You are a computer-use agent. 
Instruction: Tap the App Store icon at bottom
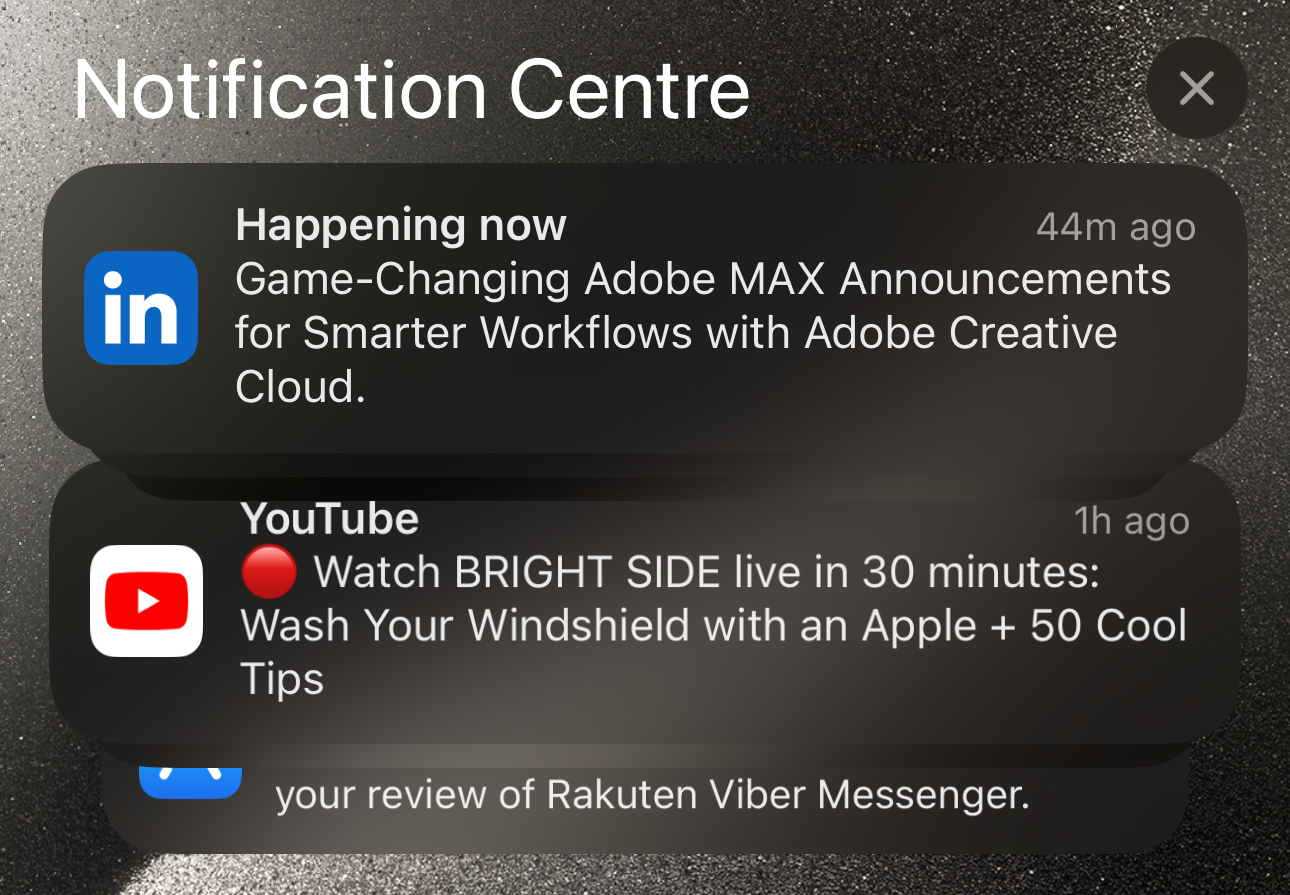pyautogui.click(x=191, y=782)
